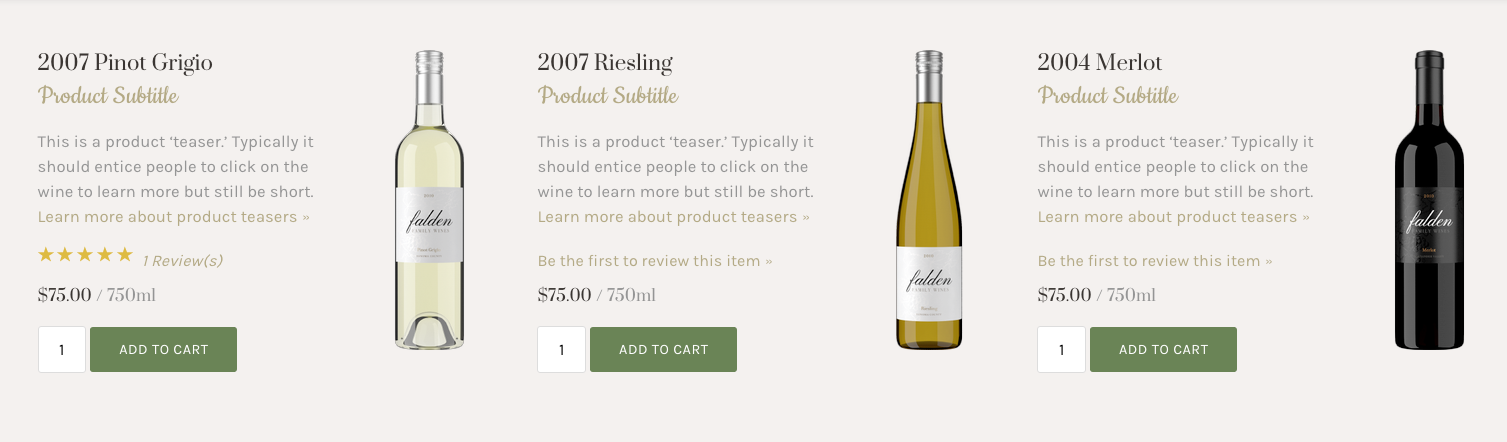Click the Merlot bottle image

1429,200
